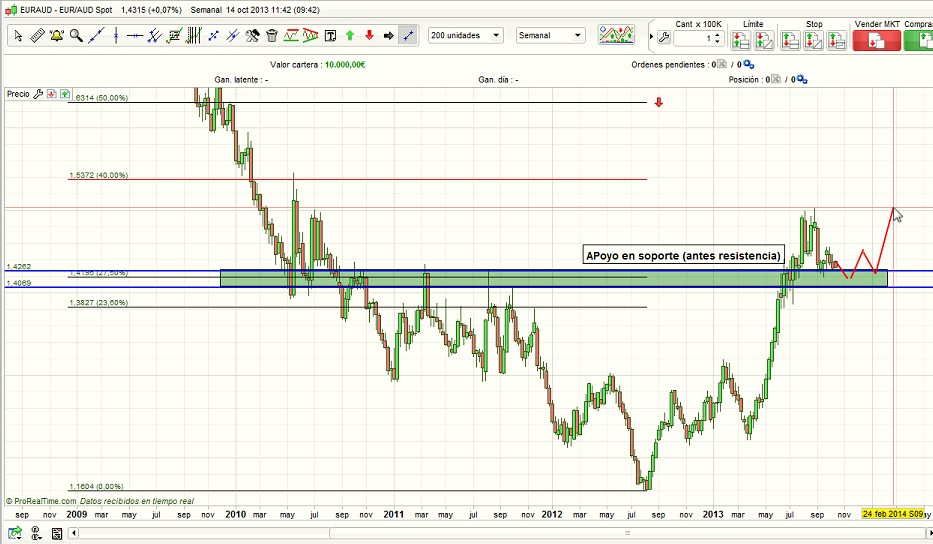Image resolution: width=933 pixels, height=544 pixels.
Task: Click the '1,3827 (23,60%)' Fibonacci label
Action: pos(98,302)
